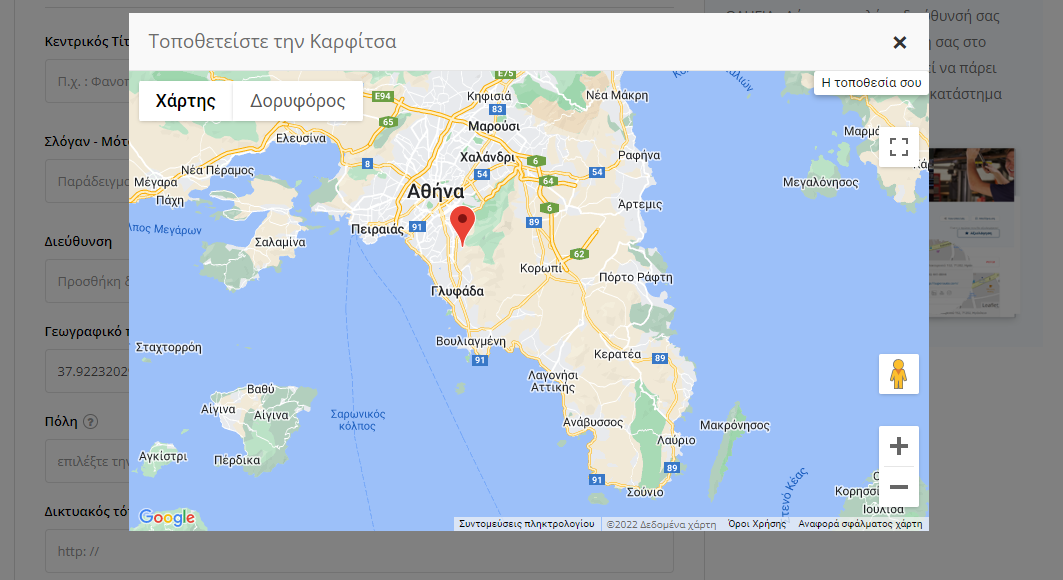
Task: Click the Αθήνα label on the map
Action: click(435, 192)
